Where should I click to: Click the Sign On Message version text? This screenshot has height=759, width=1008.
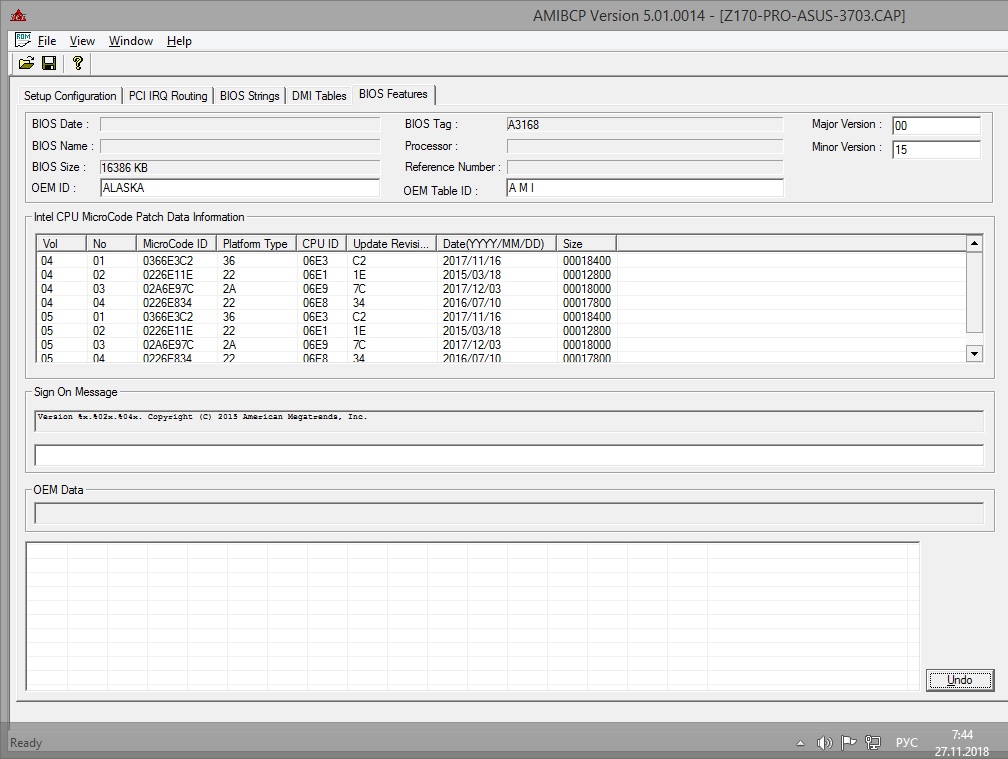(x=202, y=417)
